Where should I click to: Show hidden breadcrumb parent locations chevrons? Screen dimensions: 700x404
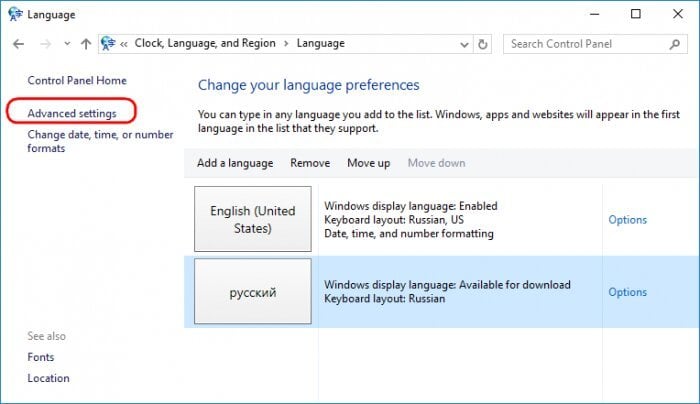(x=124, y=44)
